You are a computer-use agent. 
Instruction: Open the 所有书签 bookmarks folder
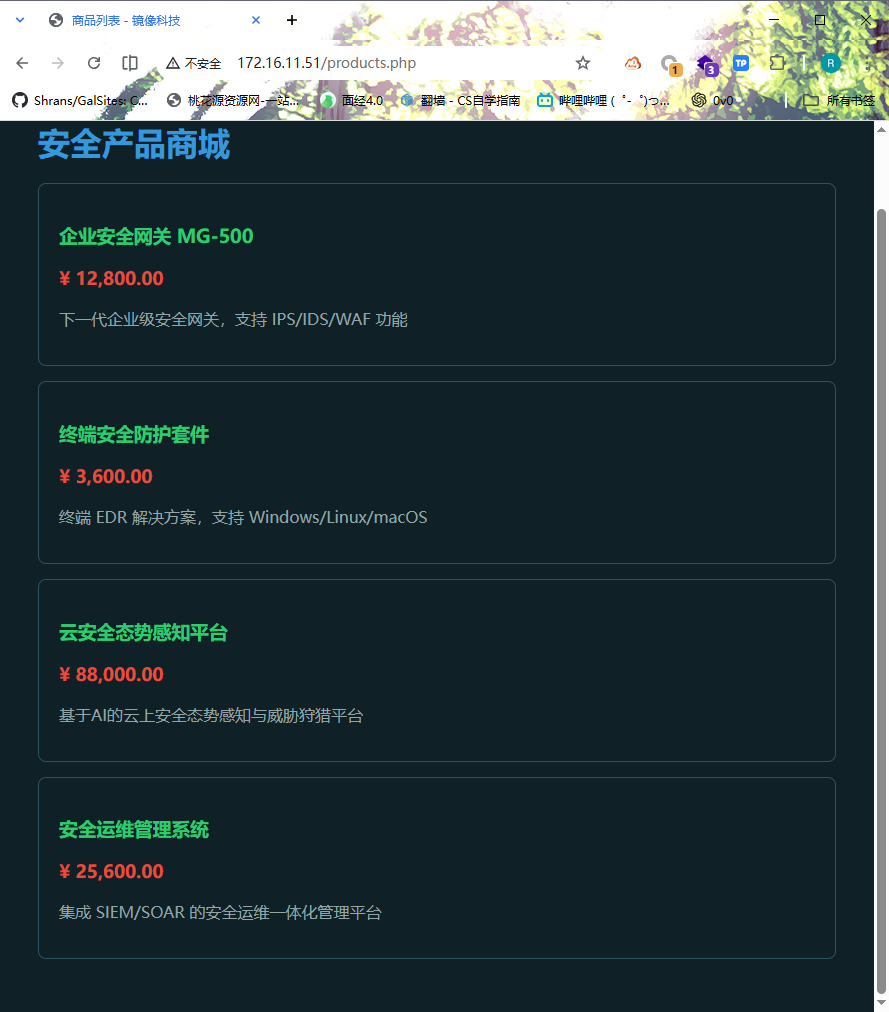point(839,100)
